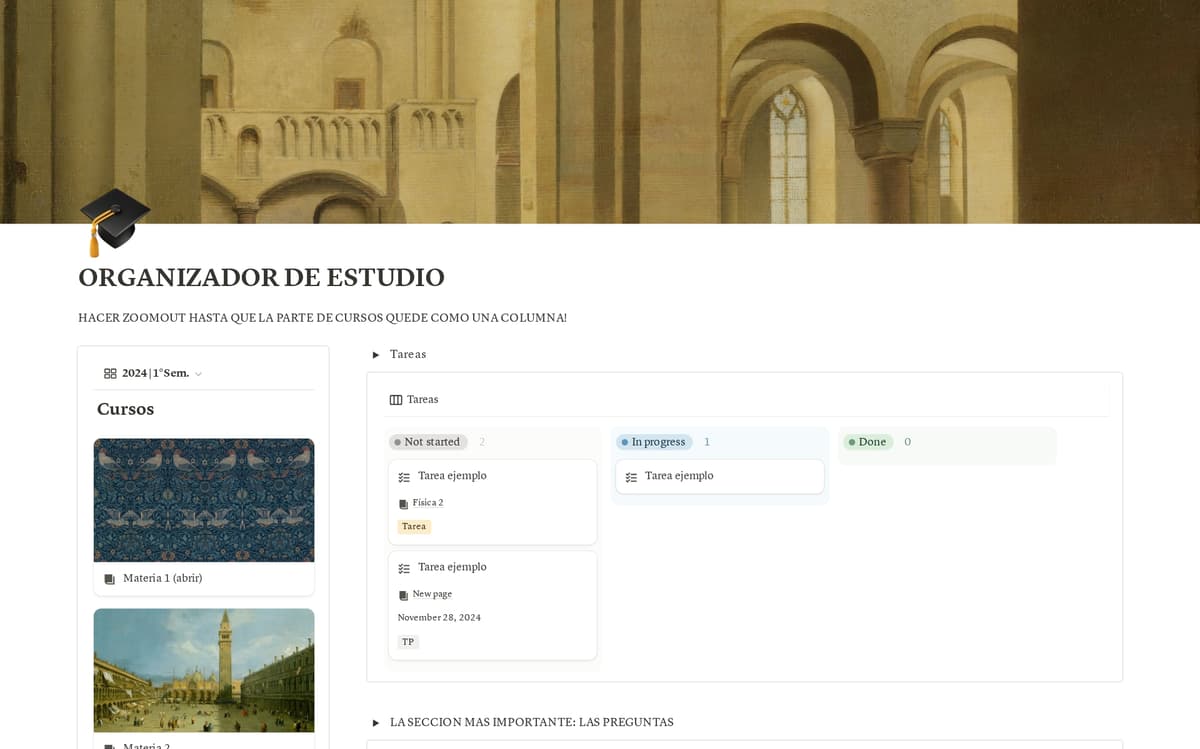Click the yellow Tarea tag

pyautogui.click(x=413, y=526)
